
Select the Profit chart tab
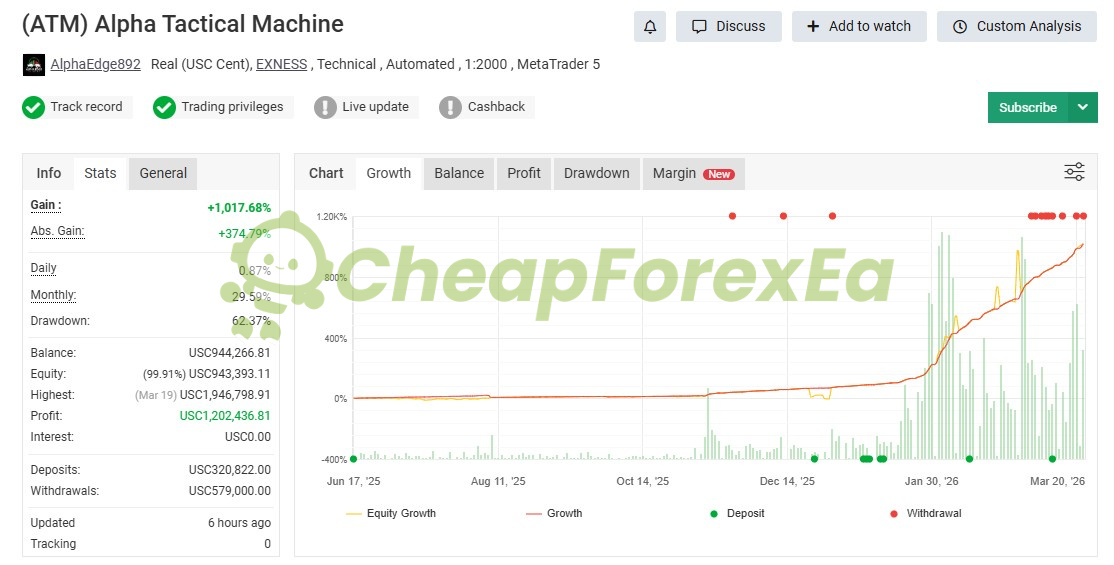coord(524,173)
